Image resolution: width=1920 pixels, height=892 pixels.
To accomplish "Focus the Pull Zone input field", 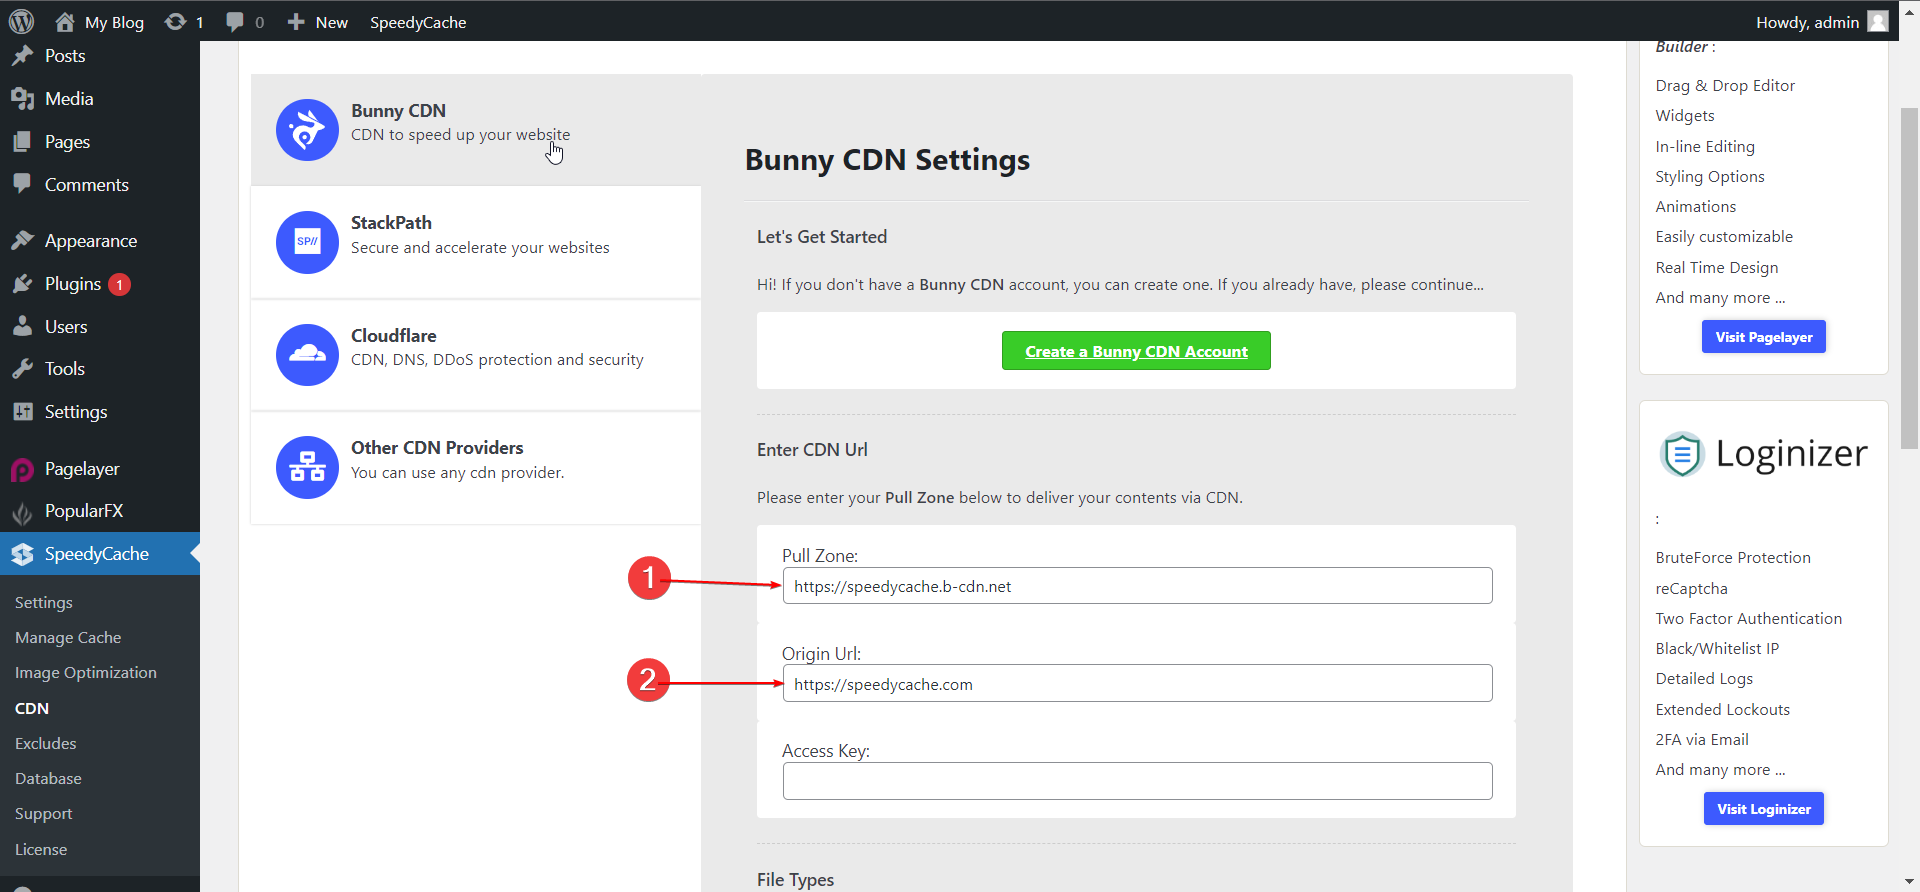I will coord(1138,586).
